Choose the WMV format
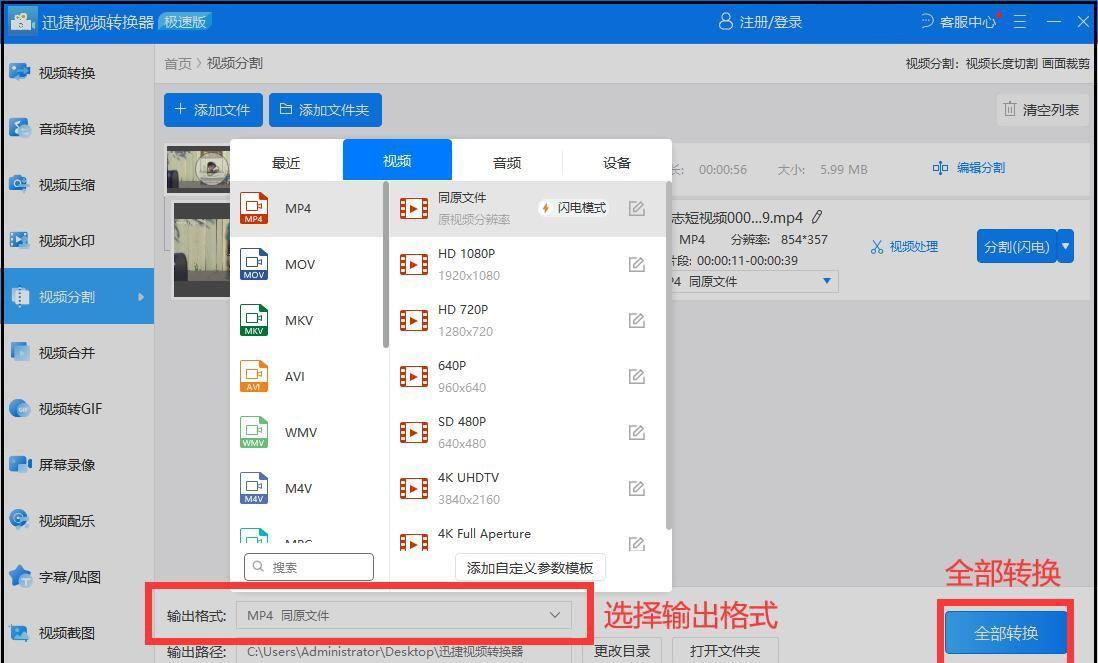The width and height of the screenshot is (1098, 663). pyautogui.click(x=307, y=433)
